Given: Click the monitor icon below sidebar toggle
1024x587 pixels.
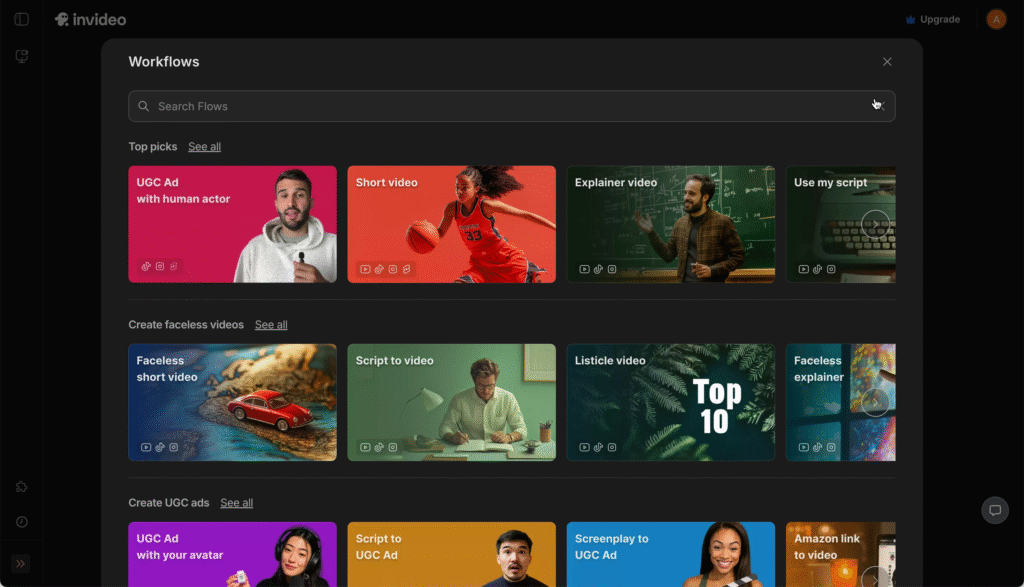Looking at the screenshot, I should pyautogui.click(x=21, y=56).
